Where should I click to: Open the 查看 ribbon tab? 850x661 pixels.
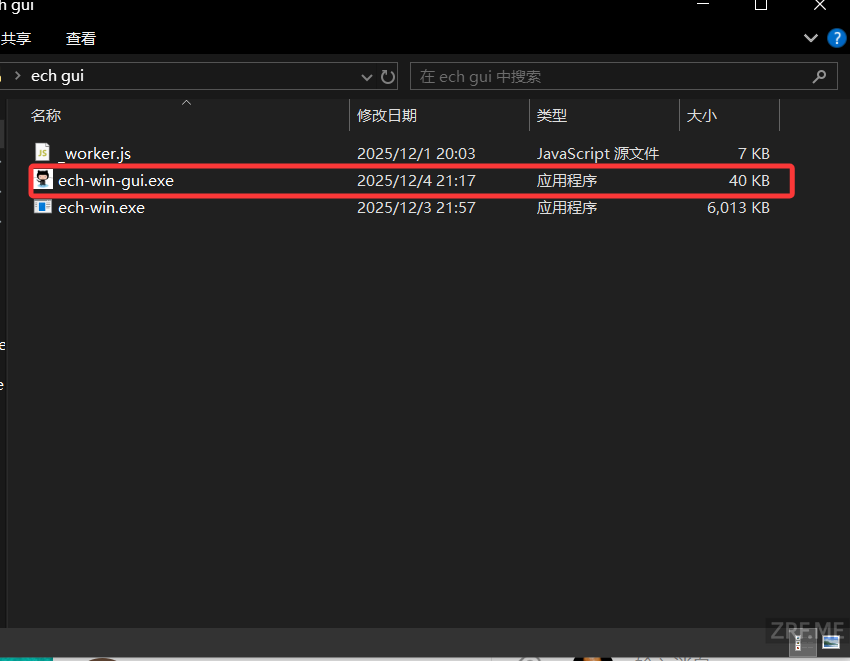[x=81, y=38]
